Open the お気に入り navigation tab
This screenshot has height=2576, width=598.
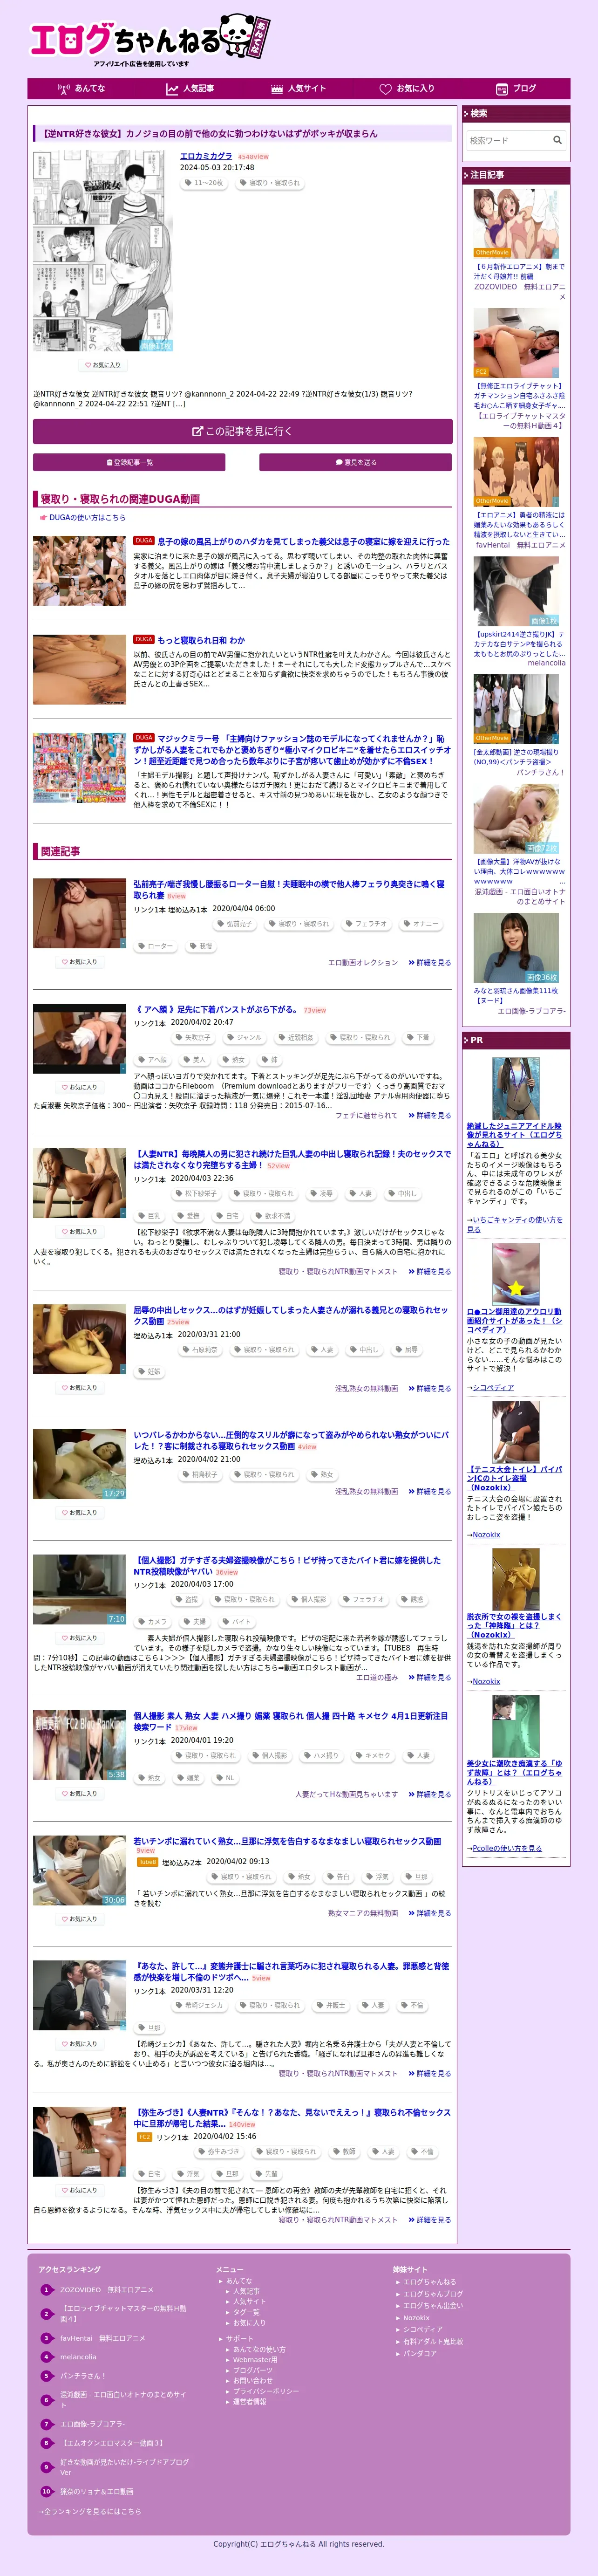click(x=407, y=89)
